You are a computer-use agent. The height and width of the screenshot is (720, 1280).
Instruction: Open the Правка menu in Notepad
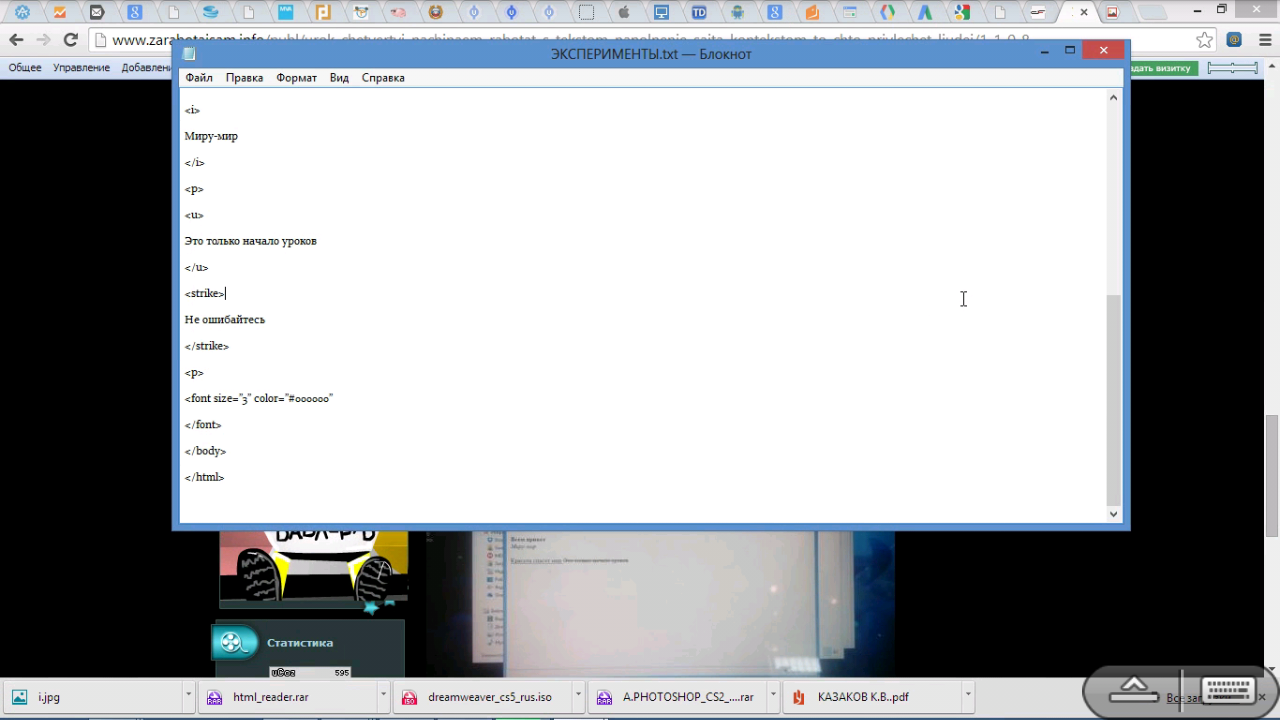tap(244, 77)
